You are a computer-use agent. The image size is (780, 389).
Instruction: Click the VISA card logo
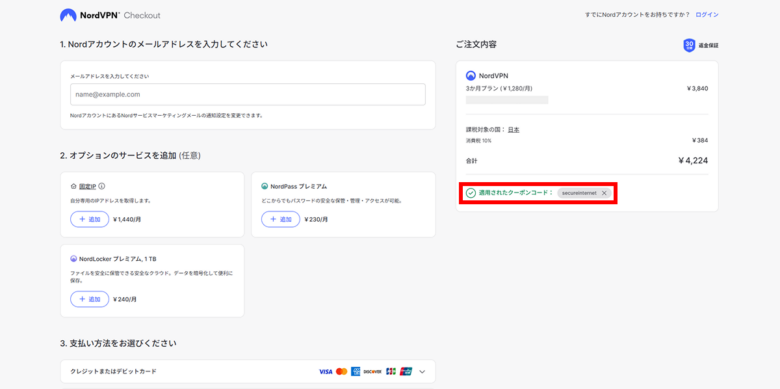[325, 372]
